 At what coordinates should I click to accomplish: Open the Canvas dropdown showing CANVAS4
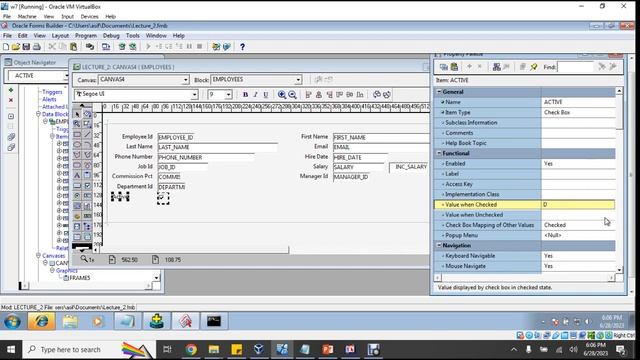186,80
